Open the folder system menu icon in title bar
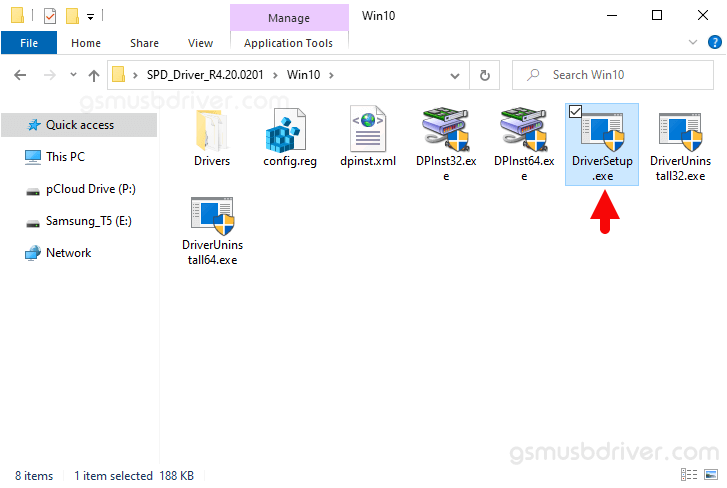Image resolution: width=727 pixels, height=488 pixels. point(17,15)
